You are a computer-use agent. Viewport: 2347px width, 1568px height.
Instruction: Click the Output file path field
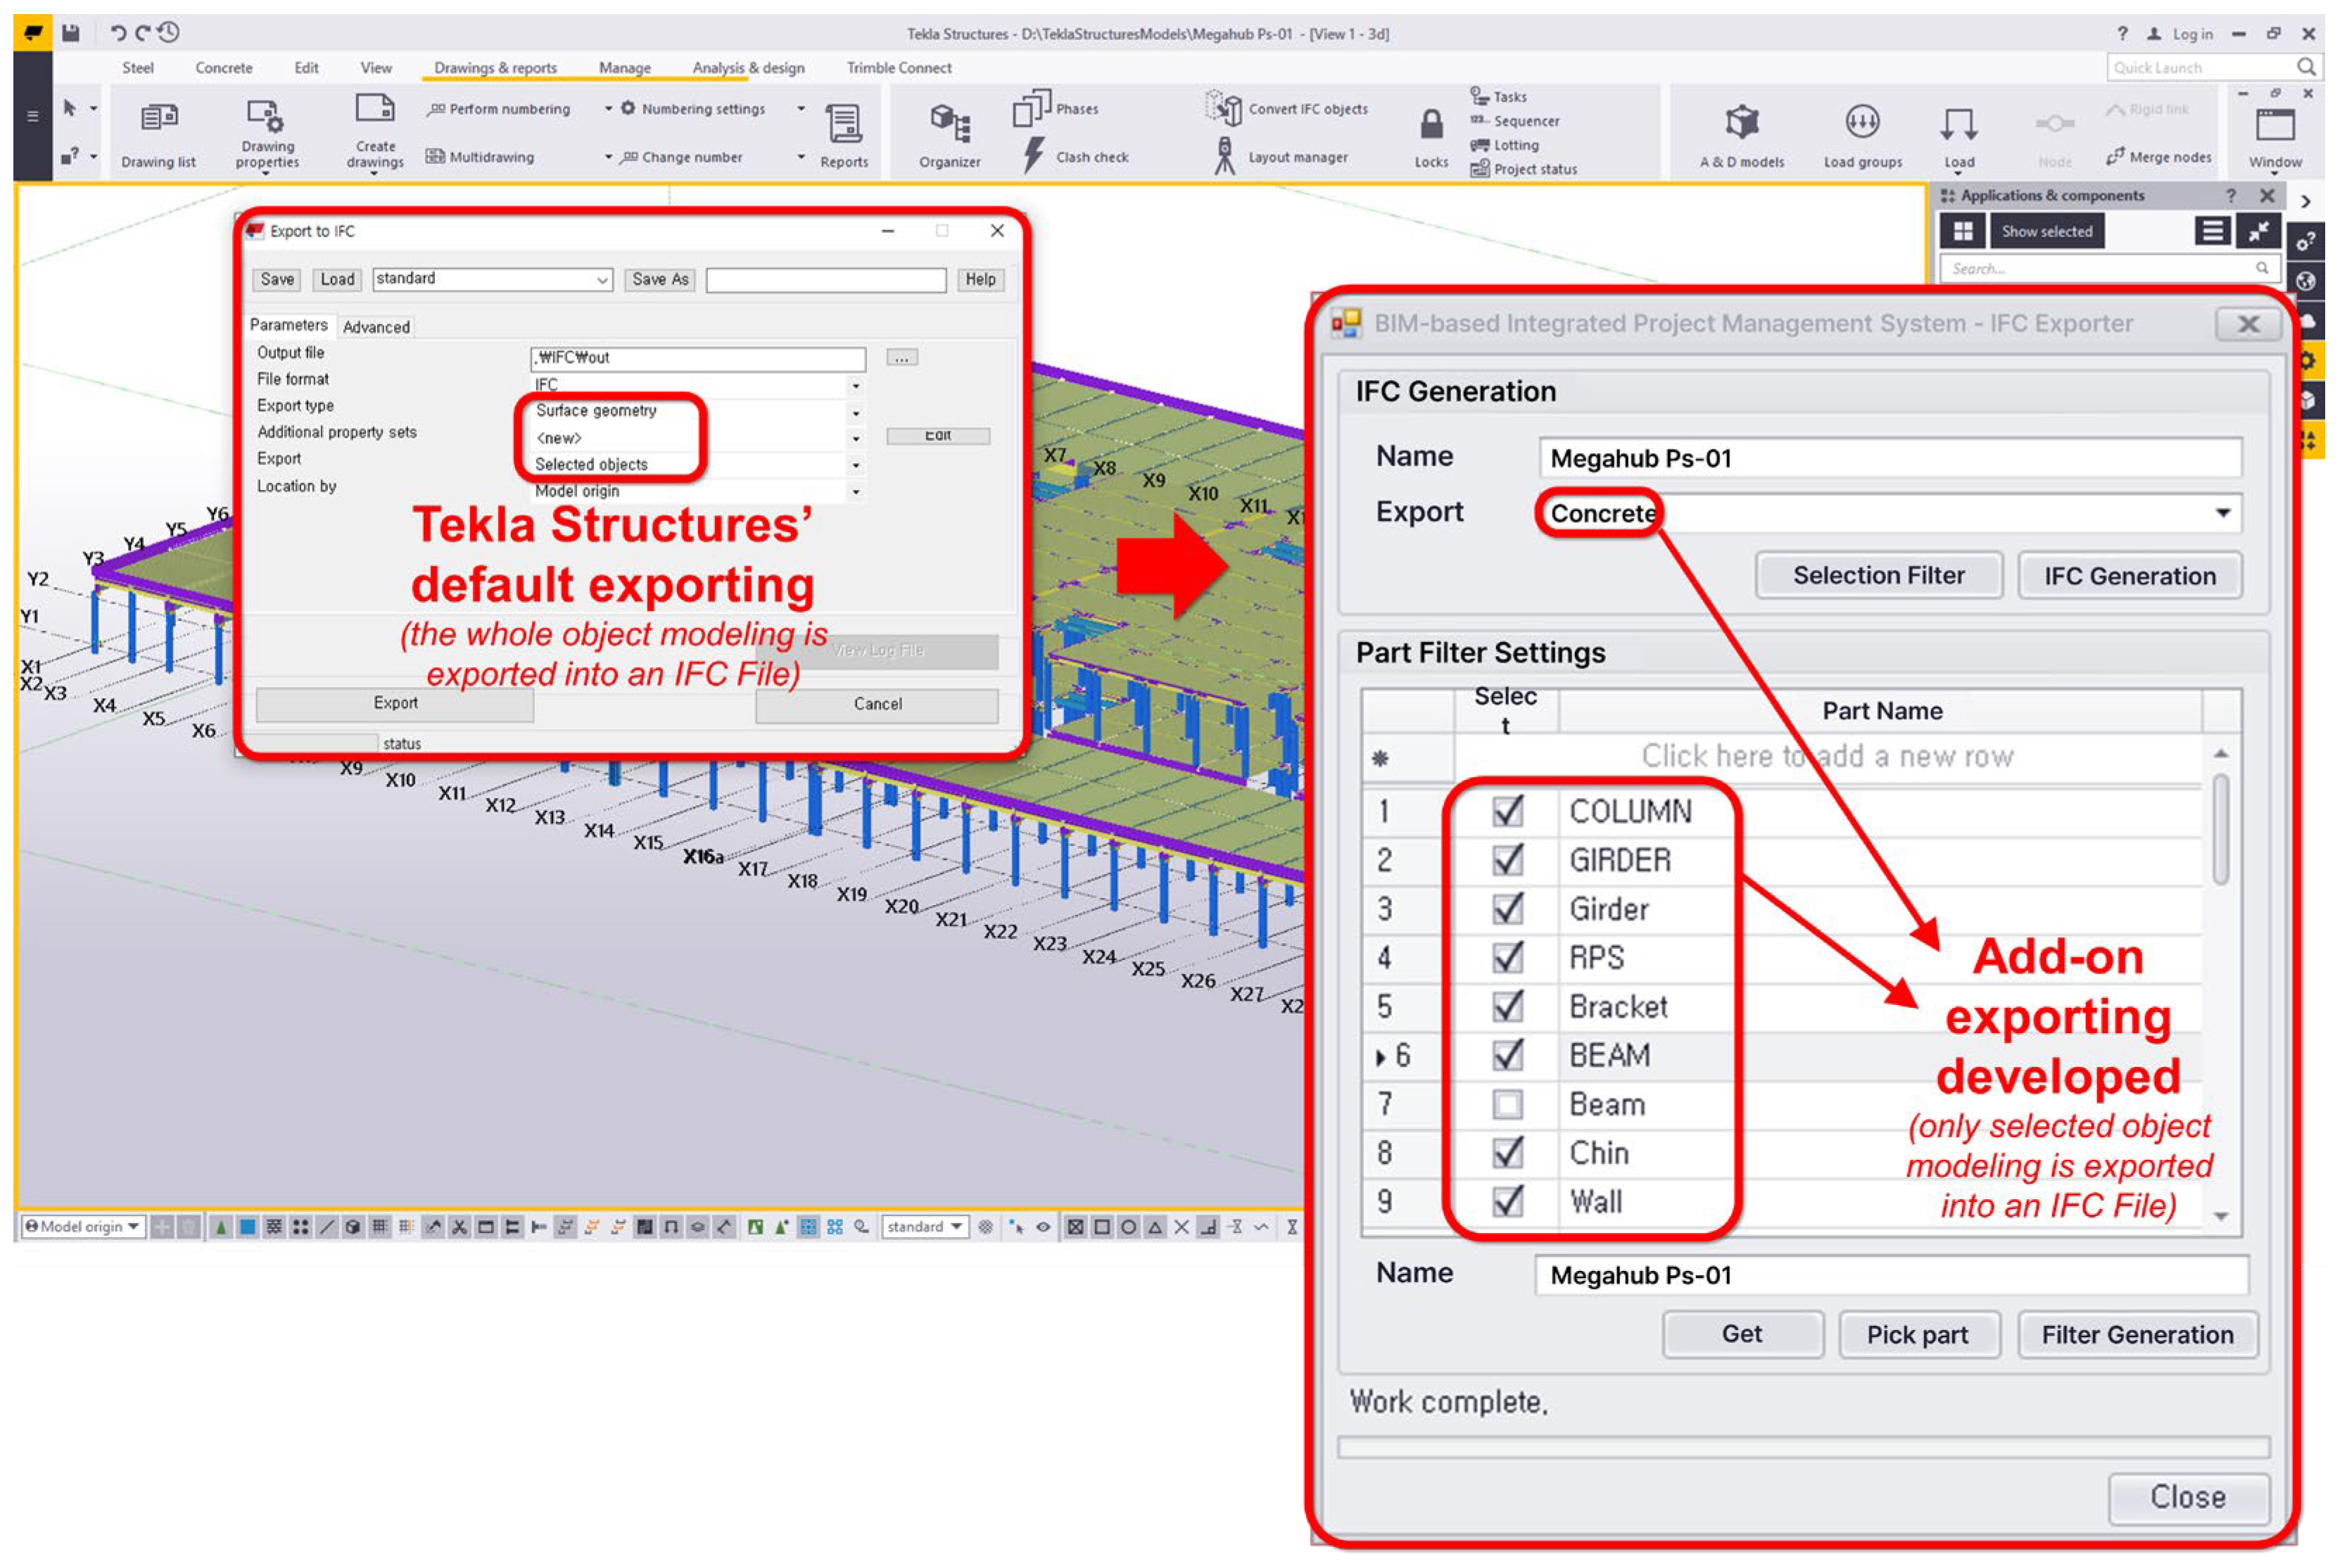tap(697, 358)
